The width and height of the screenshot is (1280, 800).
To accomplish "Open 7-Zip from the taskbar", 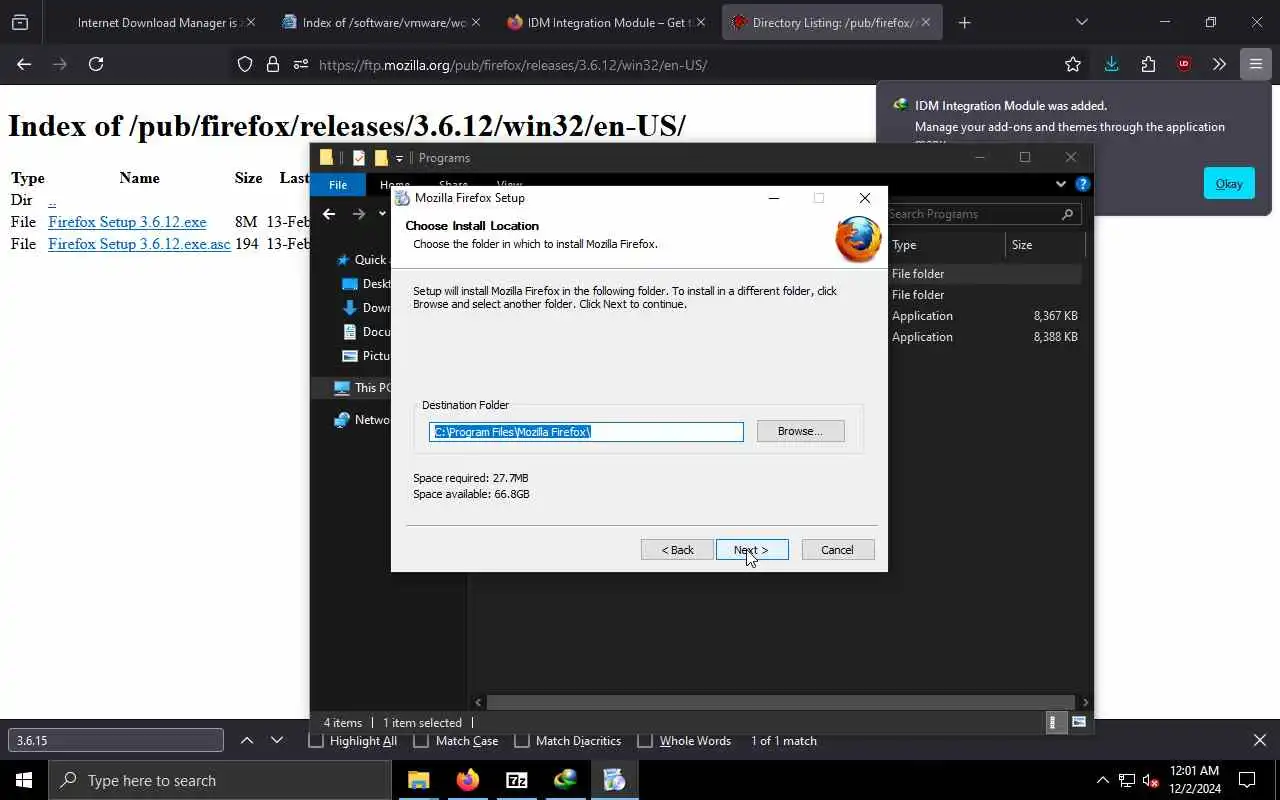I will pos(516,780).
